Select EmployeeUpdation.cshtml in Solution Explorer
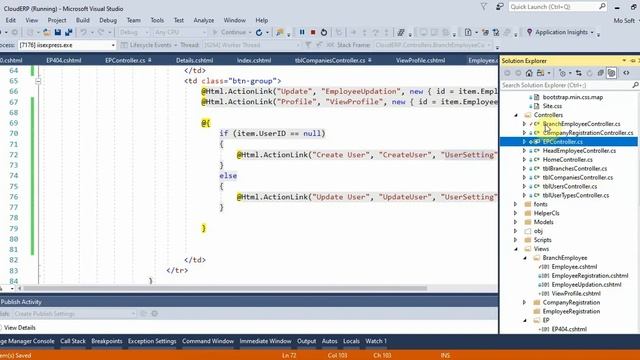This screenshot has height=360, width=640. click(x=586, y=284)
